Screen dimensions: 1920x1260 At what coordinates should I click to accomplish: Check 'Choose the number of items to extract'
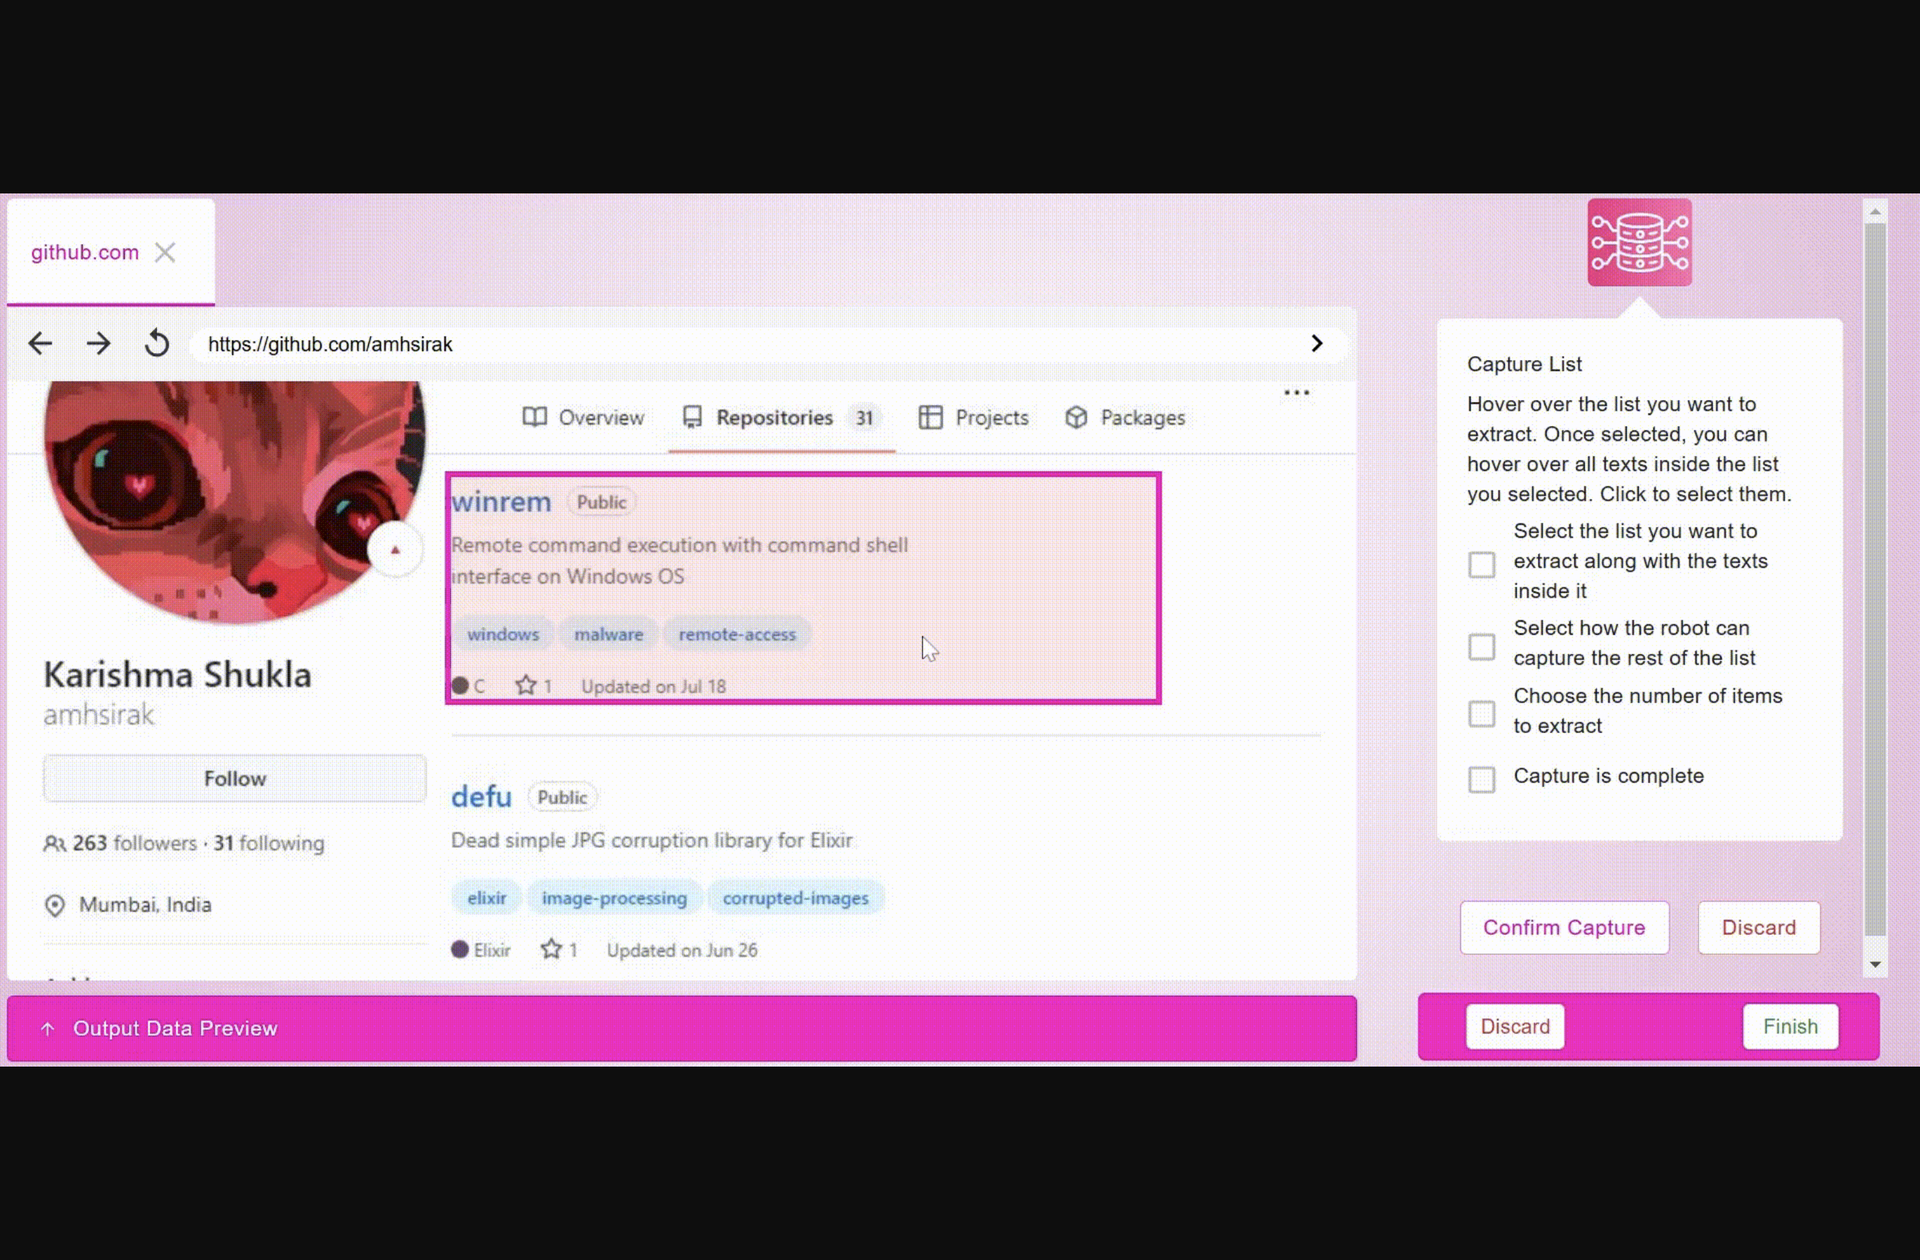[1482, 714]
